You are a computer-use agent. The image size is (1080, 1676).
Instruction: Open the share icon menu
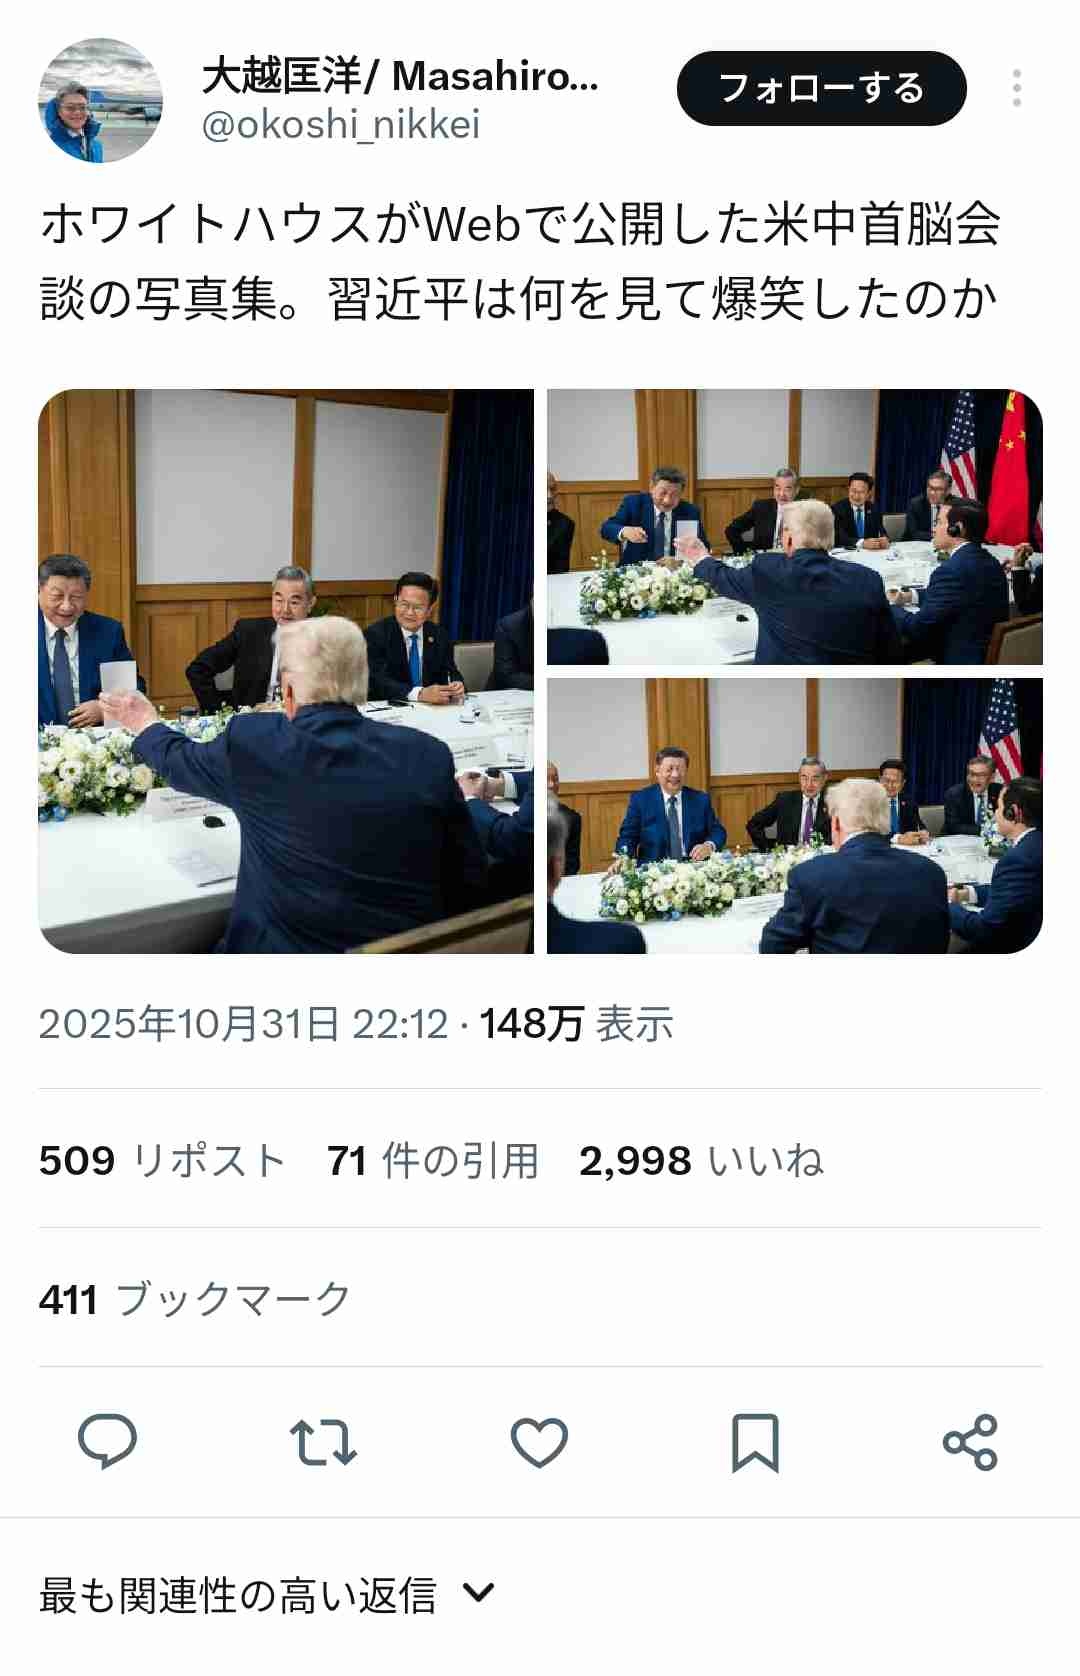pyautogui.click(x=970, y=1442)
